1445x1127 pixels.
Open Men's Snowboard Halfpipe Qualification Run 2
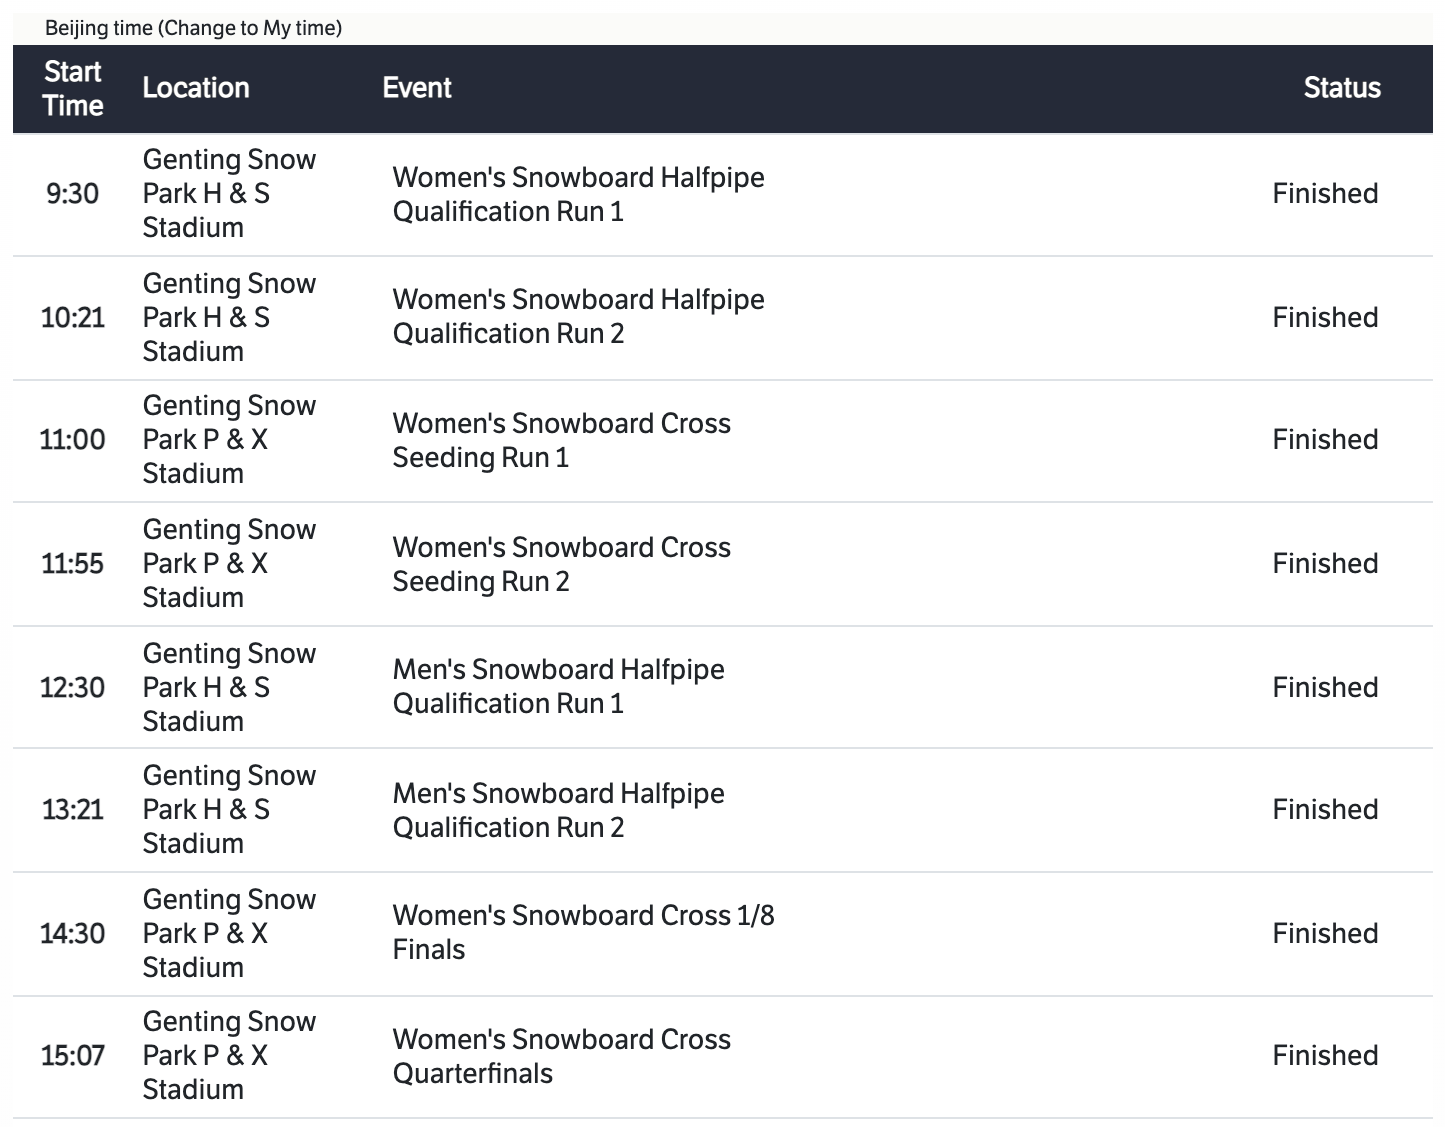[x=558, y=810]
